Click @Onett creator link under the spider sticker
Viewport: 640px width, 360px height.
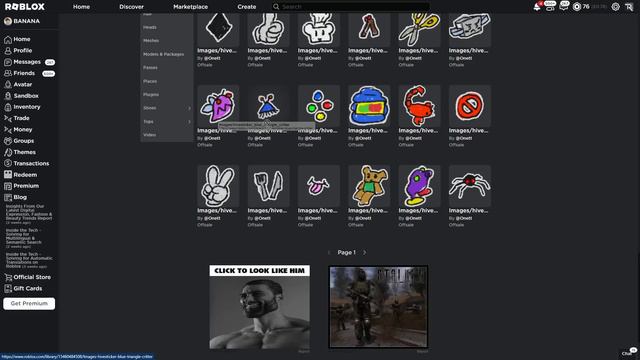tap(464, 218)
